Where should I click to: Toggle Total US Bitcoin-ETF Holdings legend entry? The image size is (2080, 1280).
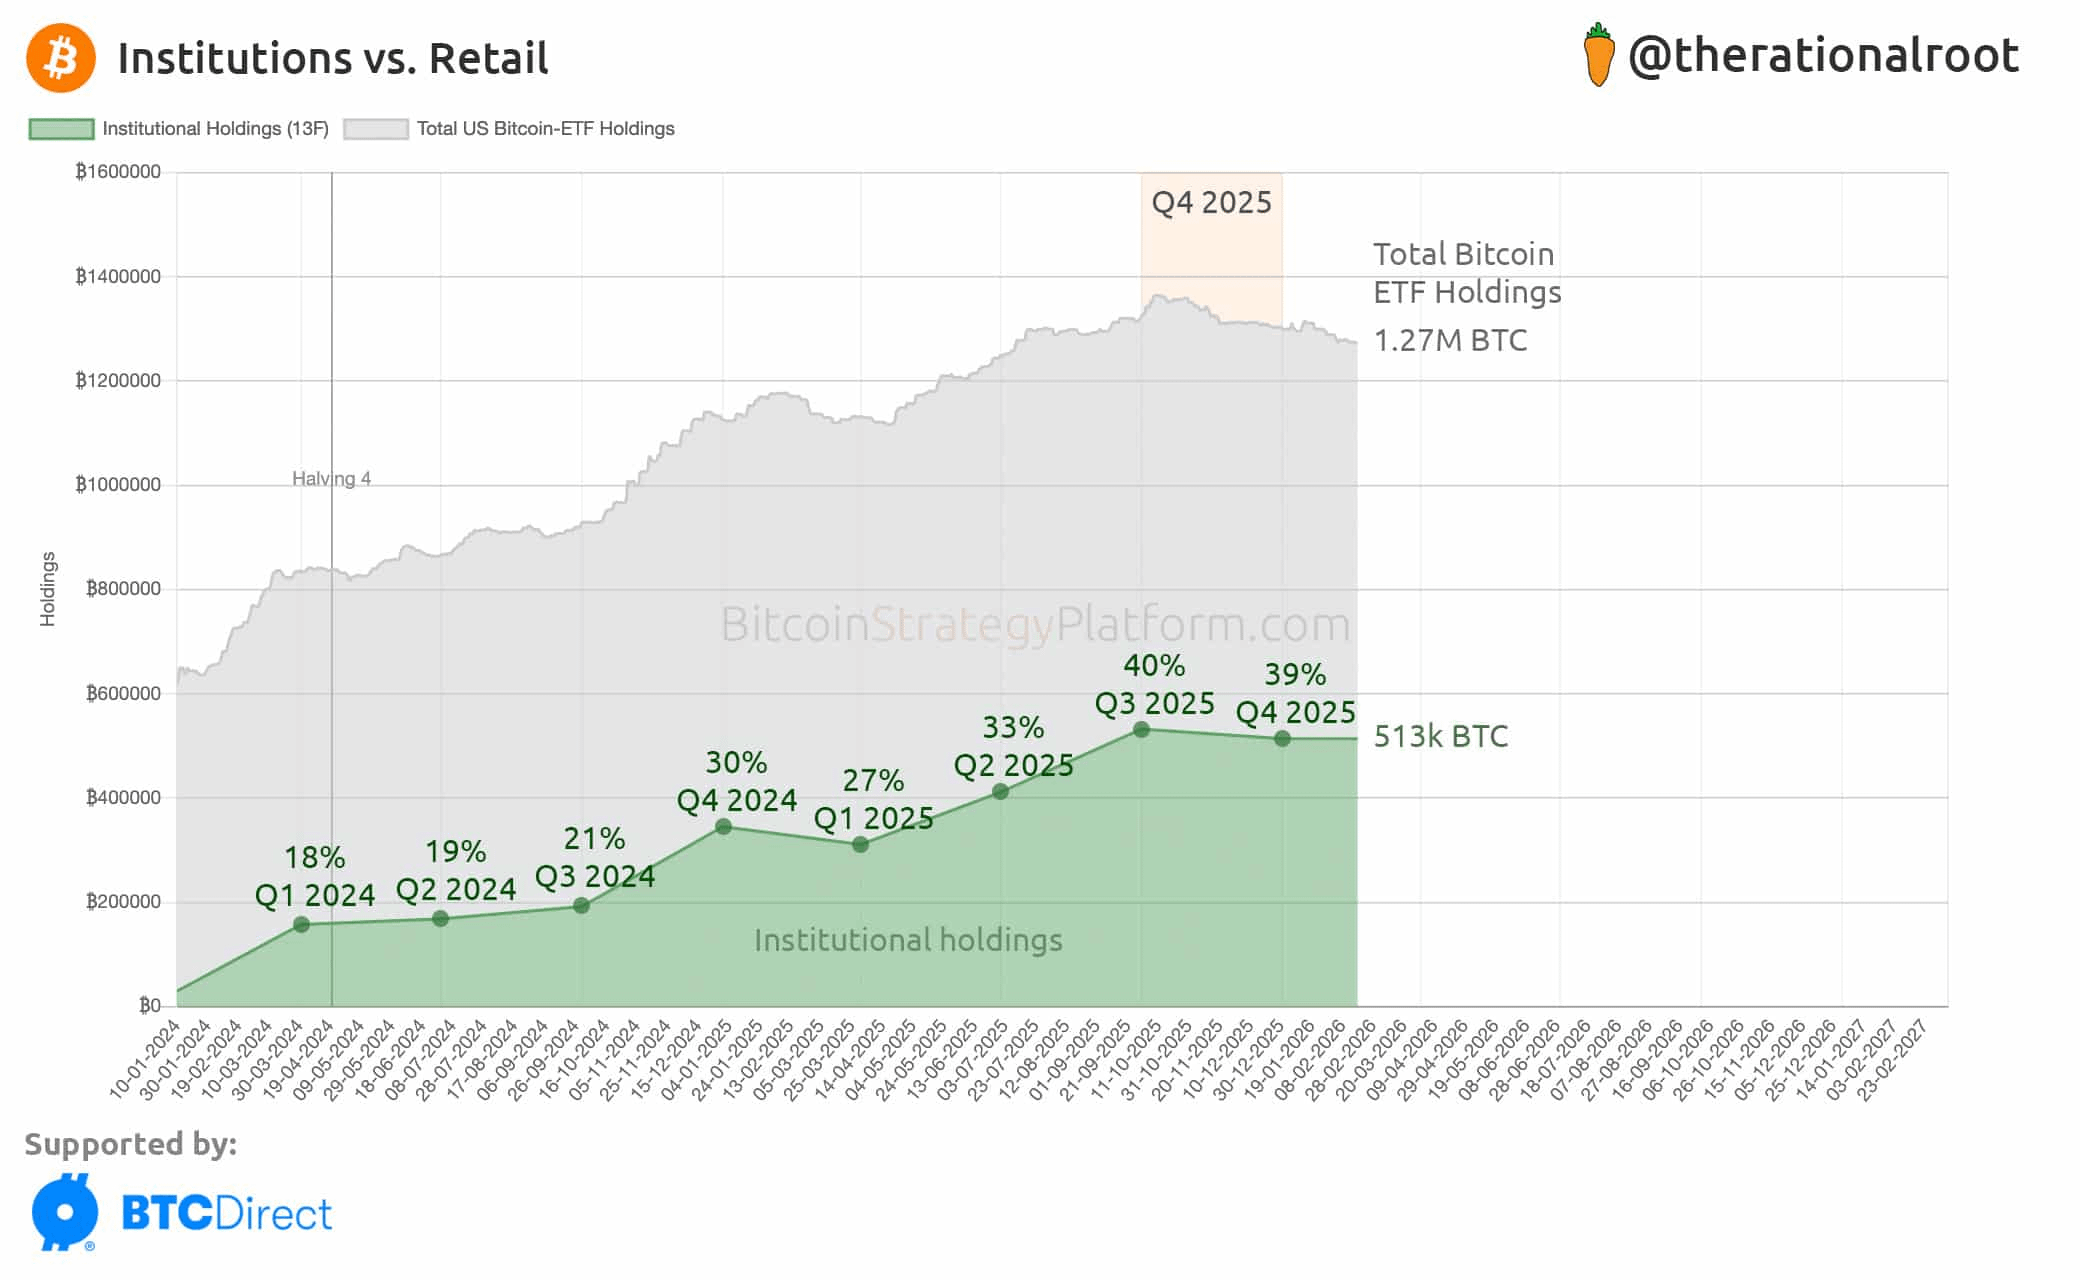[545, 129]
